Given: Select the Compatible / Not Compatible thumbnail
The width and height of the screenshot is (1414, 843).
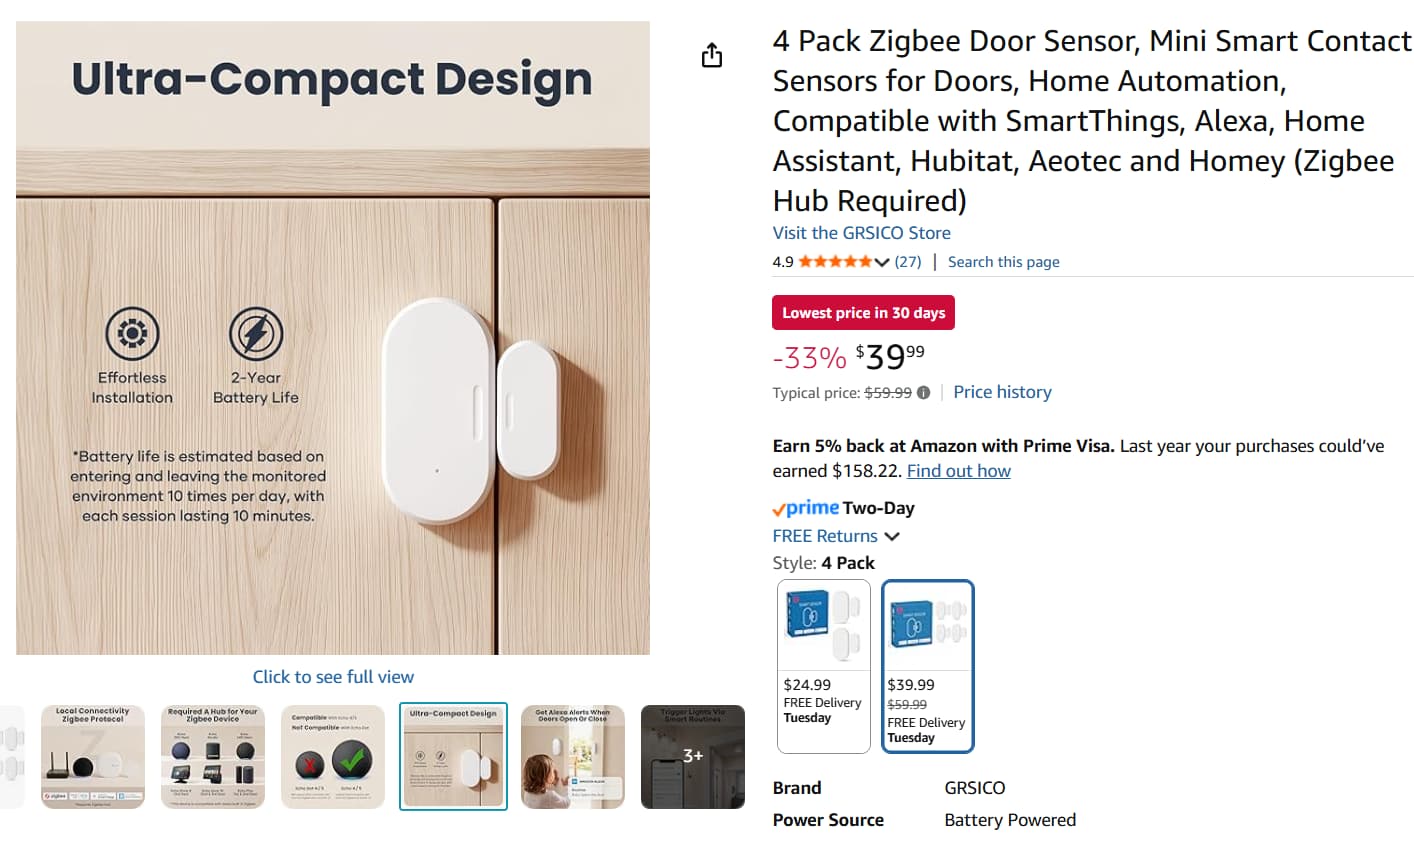Looking at the screenshot, I should coord(333,756).
